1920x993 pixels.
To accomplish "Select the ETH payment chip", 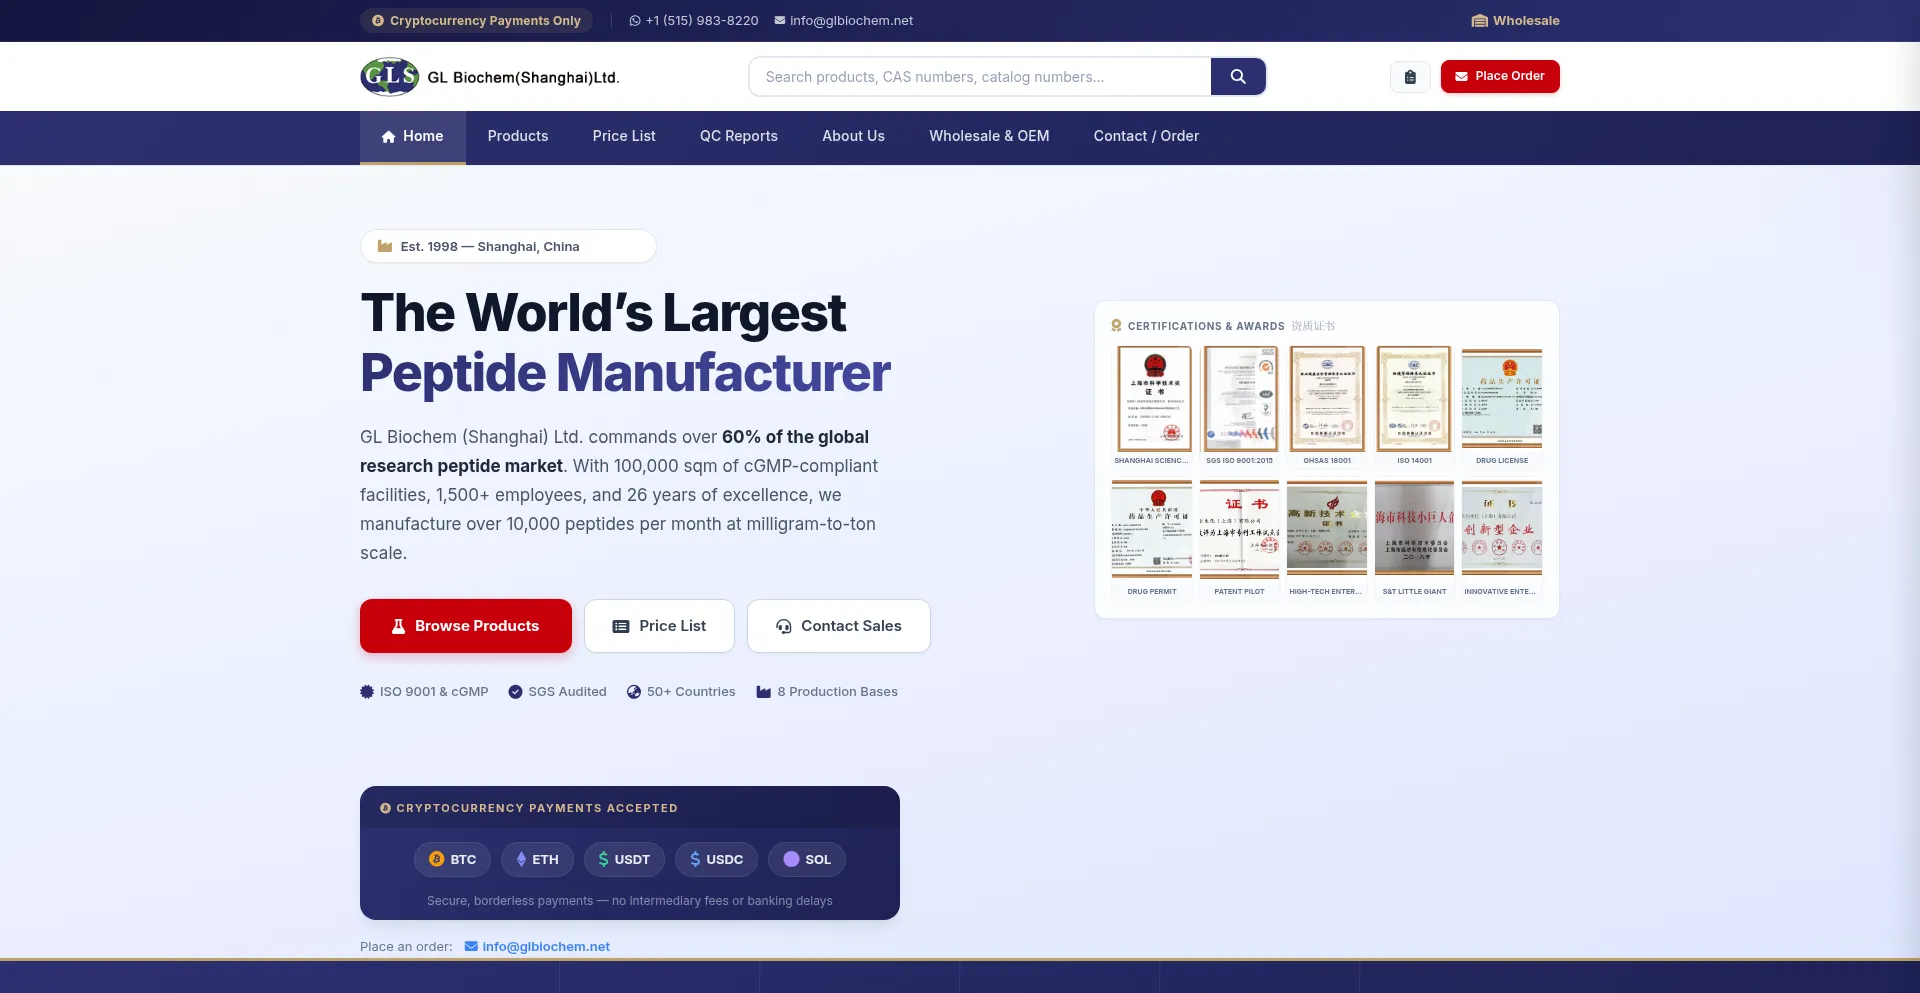I will [x=537, y=859].
